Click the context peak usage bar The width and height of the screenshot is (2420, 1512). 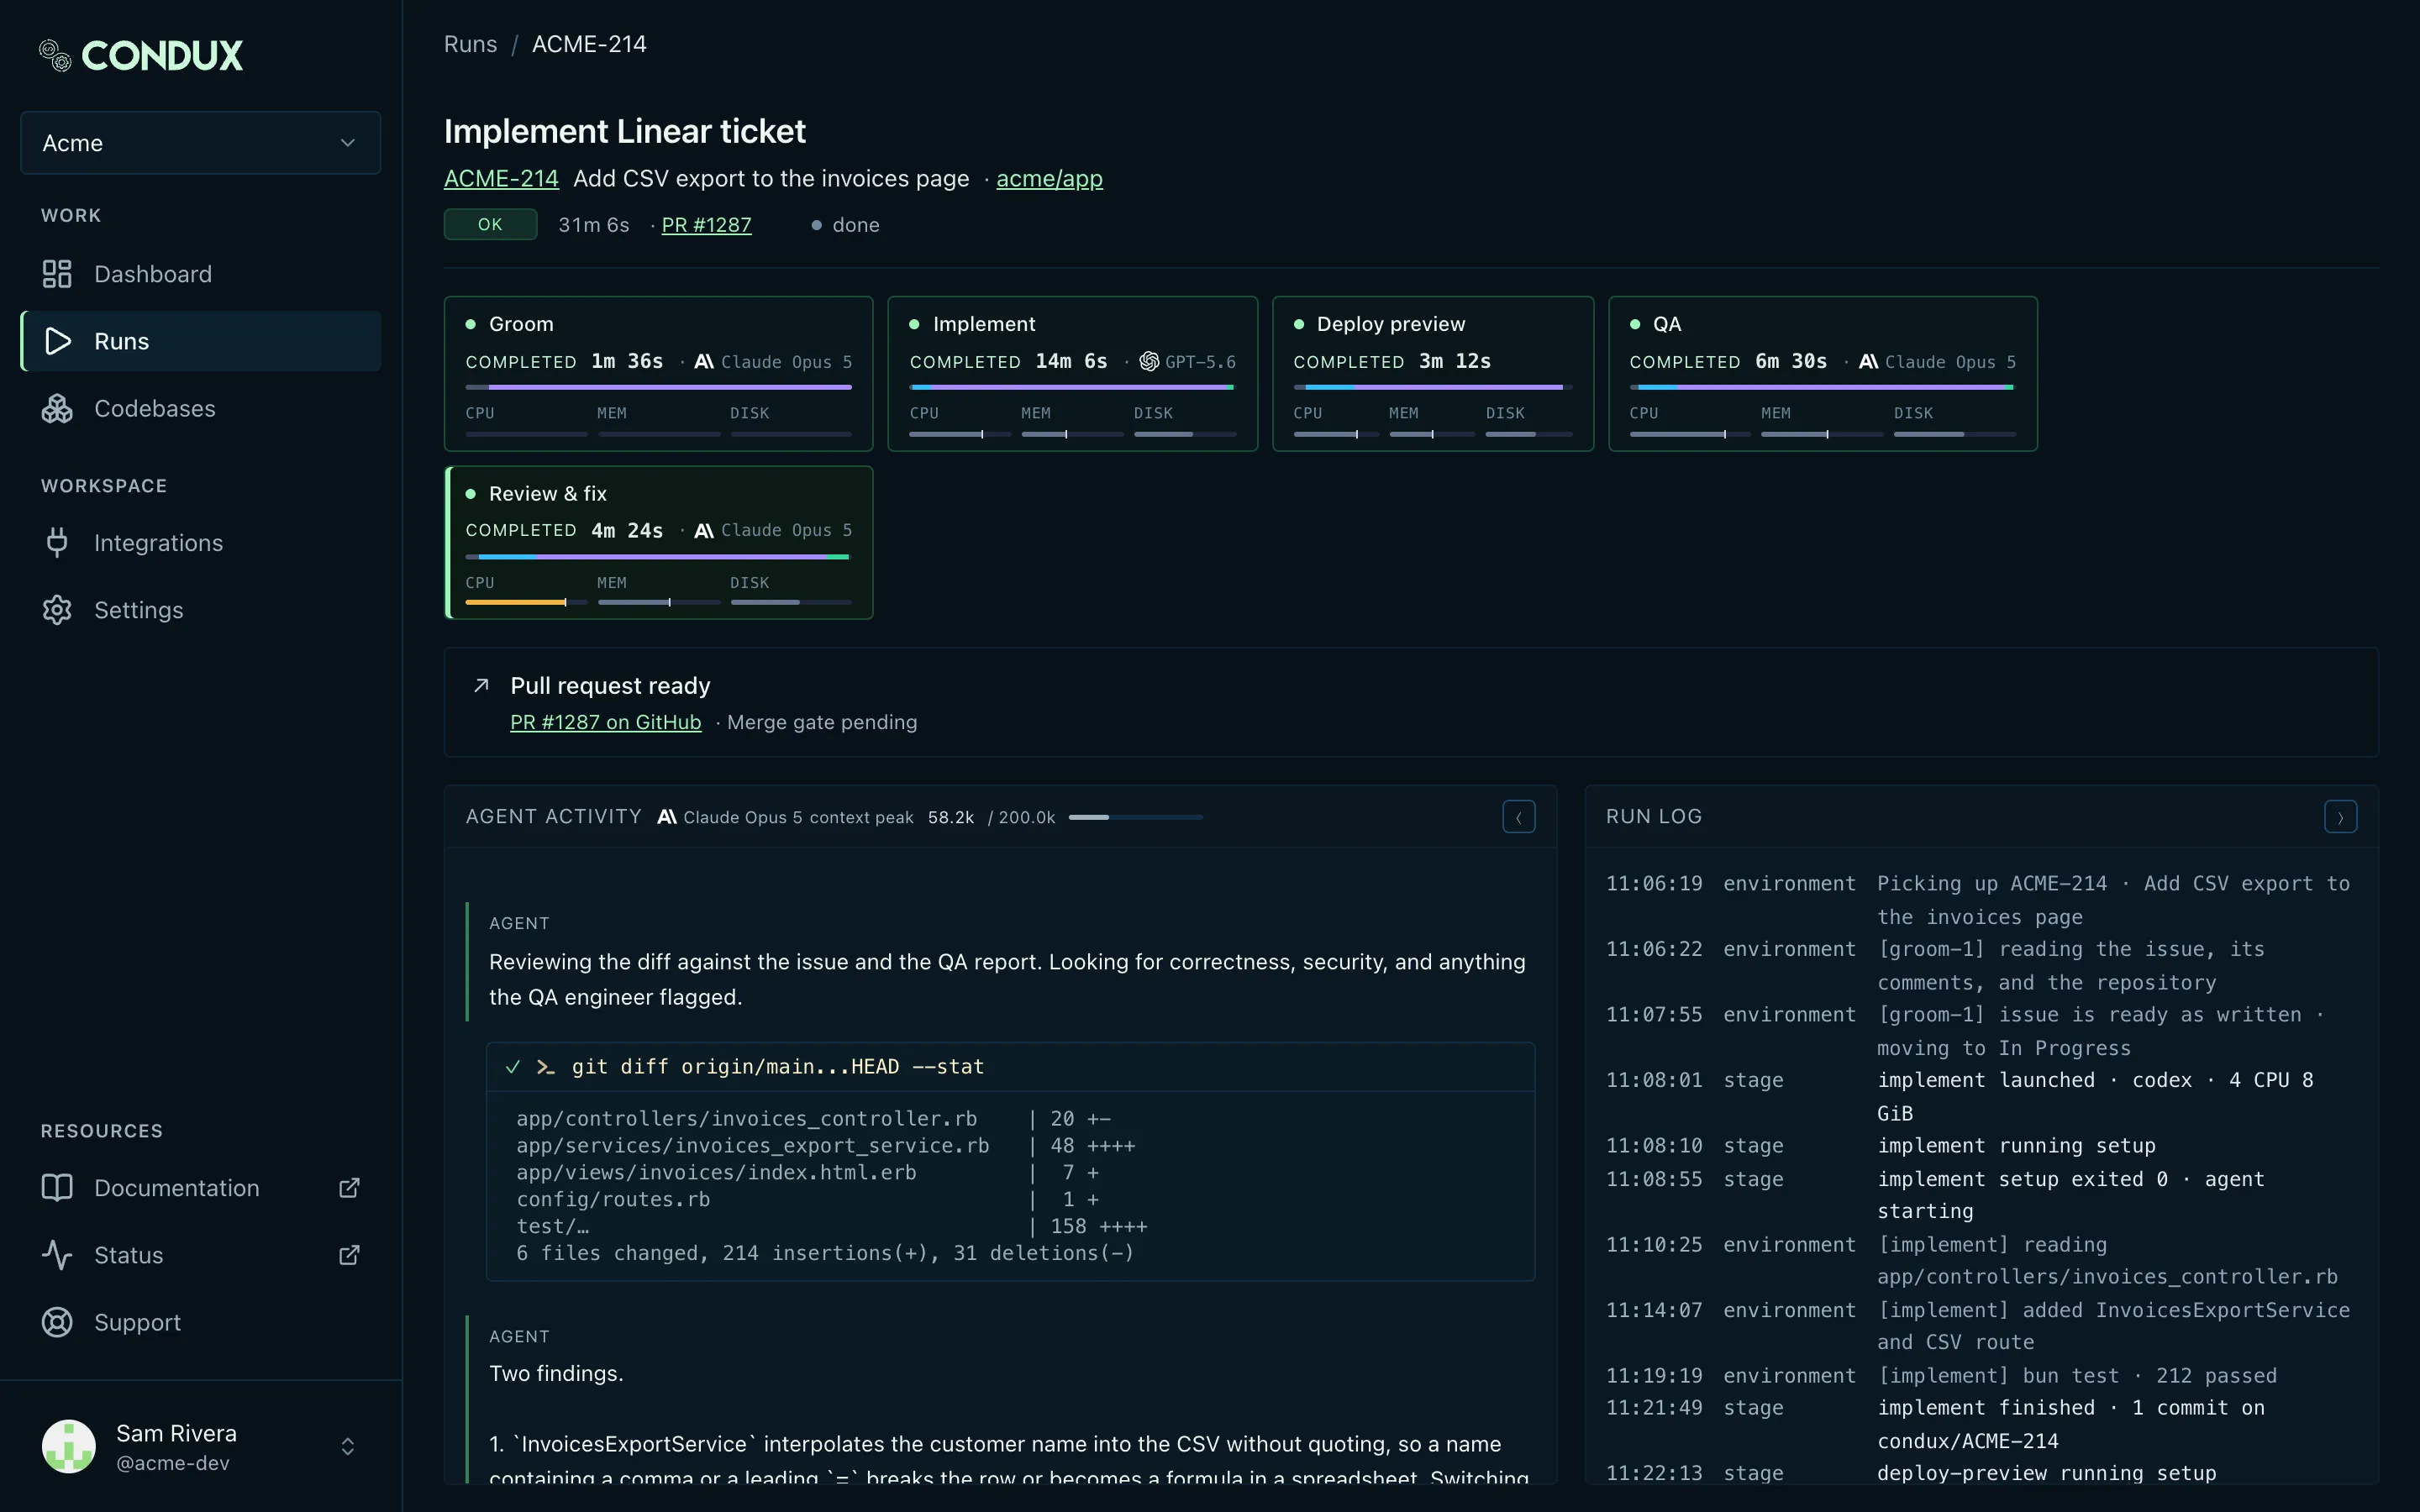coord(1135,817)
